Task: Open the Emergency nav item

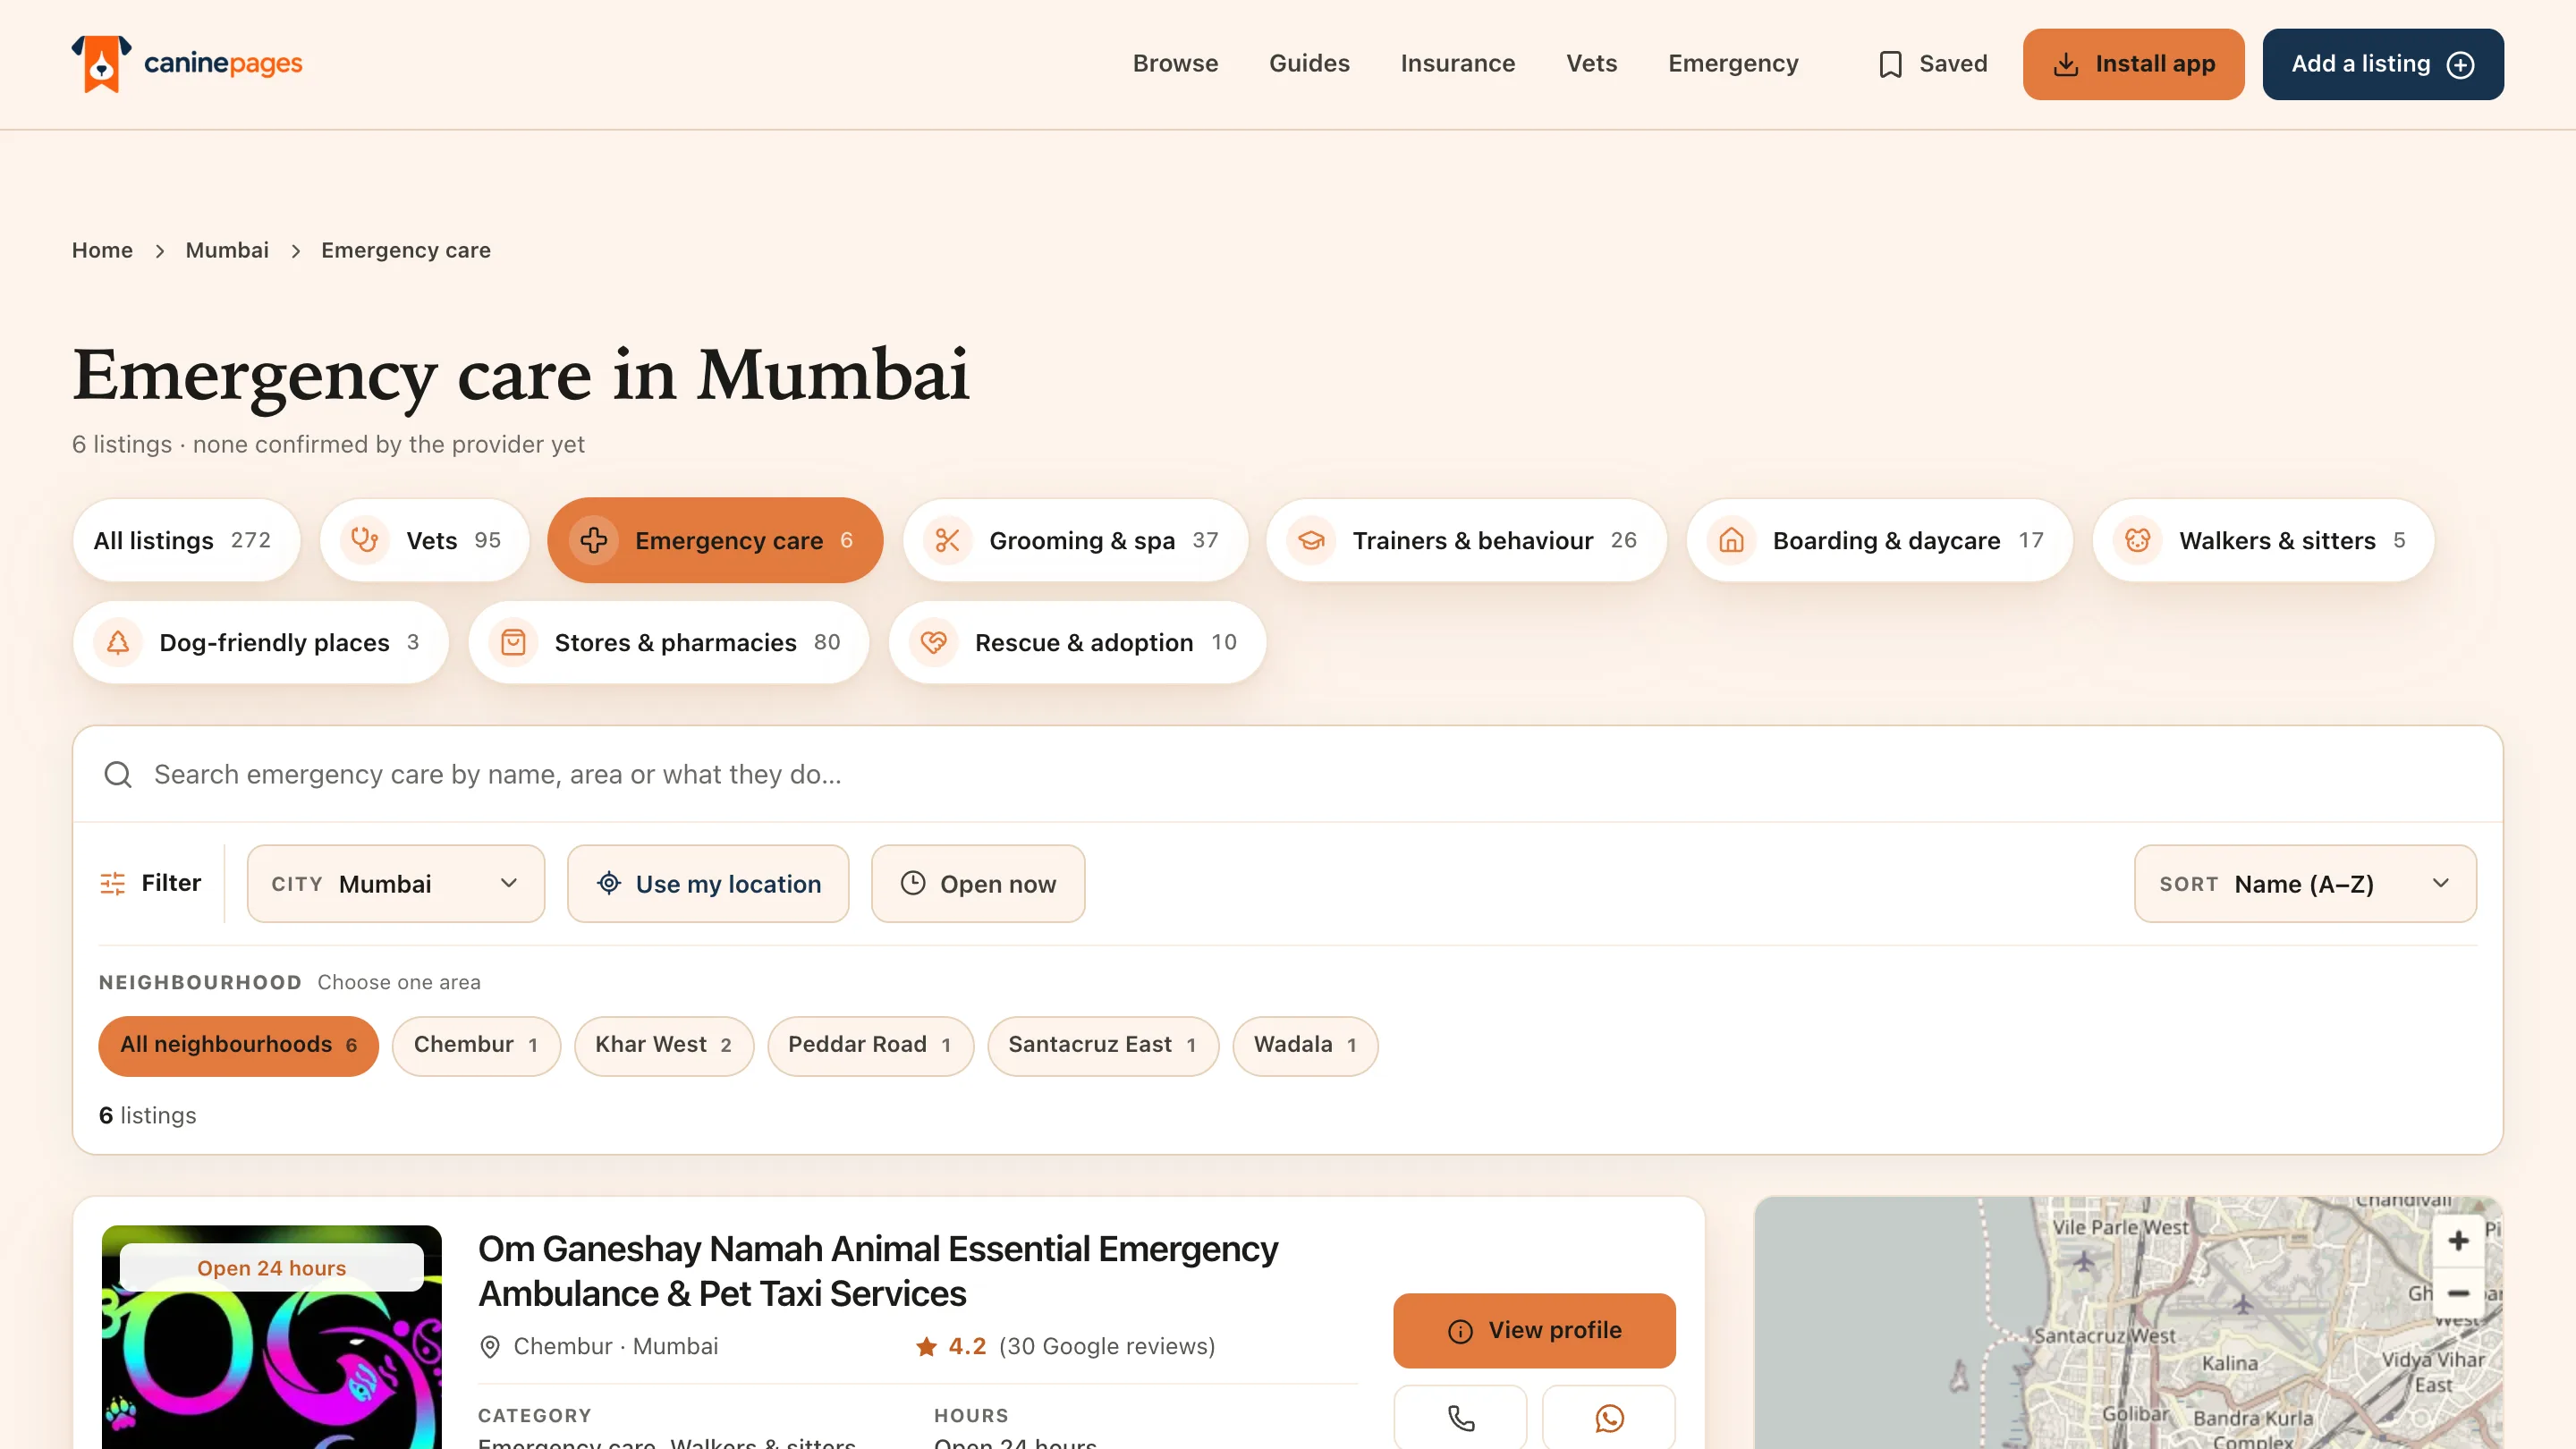Action: point(1733,64)
